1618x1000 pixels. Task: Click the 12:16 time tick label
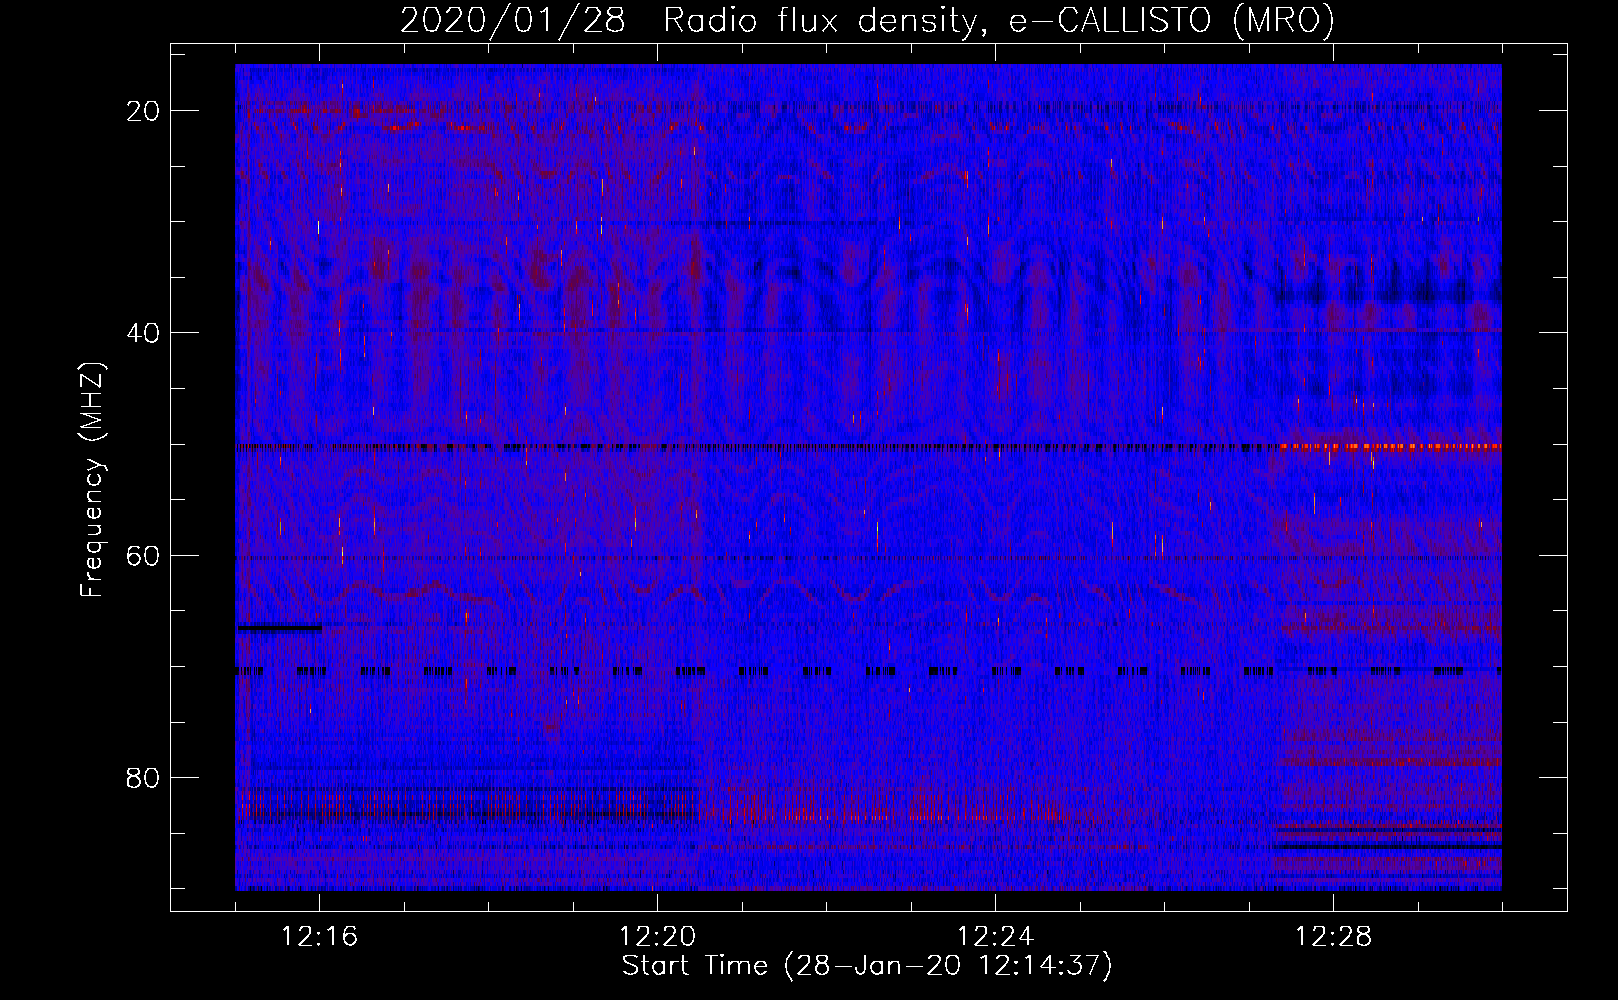point(319,937)
